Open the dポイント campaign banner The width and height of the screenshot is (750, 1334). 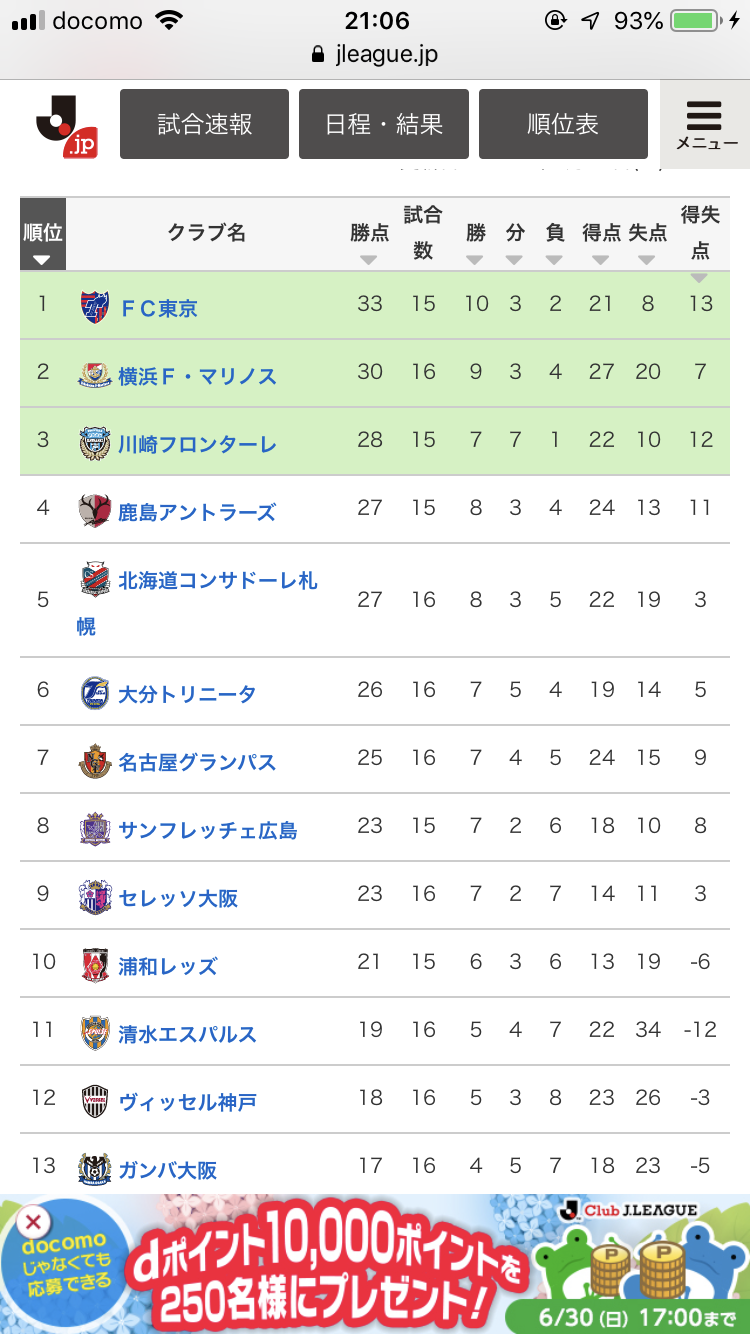(x=375, y=1264)
